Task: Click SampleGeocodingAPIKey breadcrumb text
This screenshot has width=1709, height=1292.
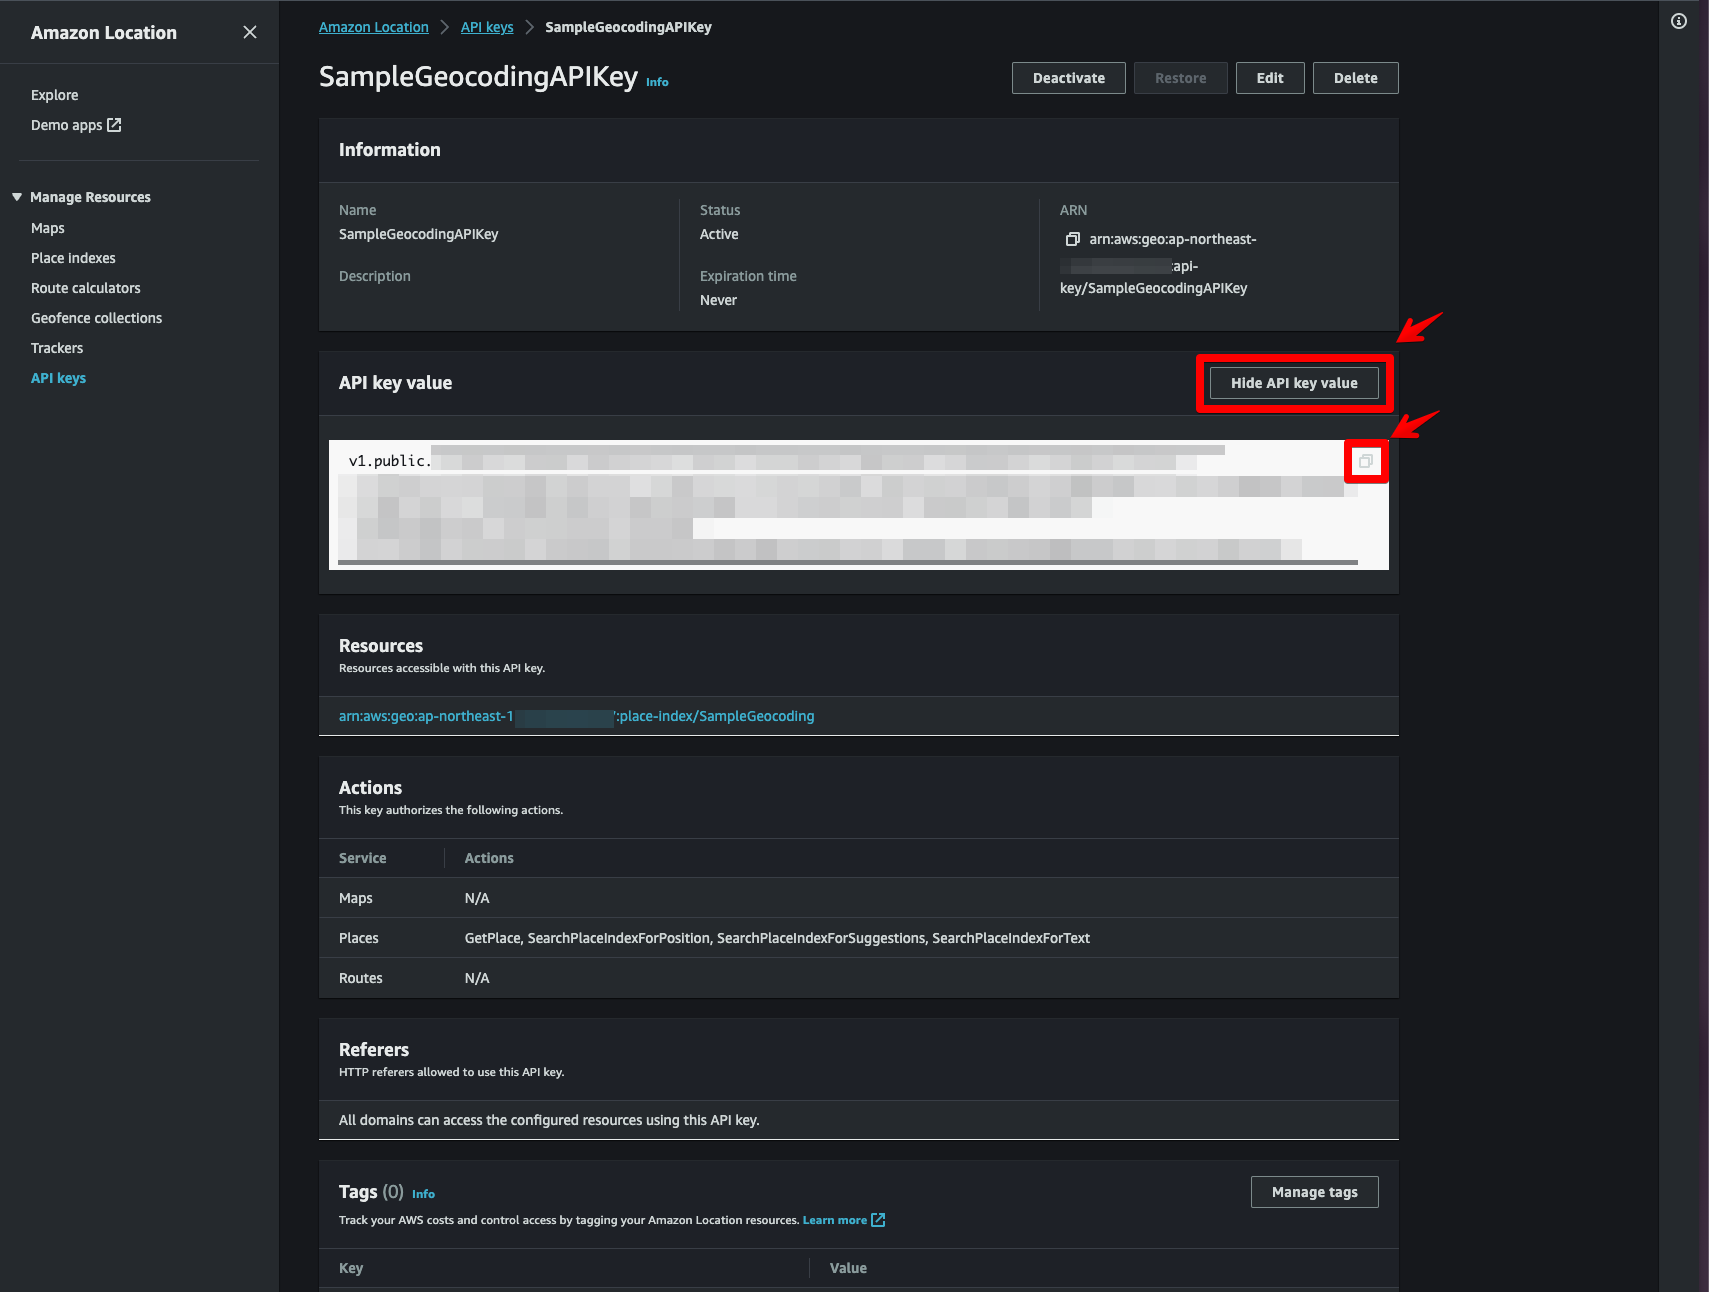Action: [628, 27]
